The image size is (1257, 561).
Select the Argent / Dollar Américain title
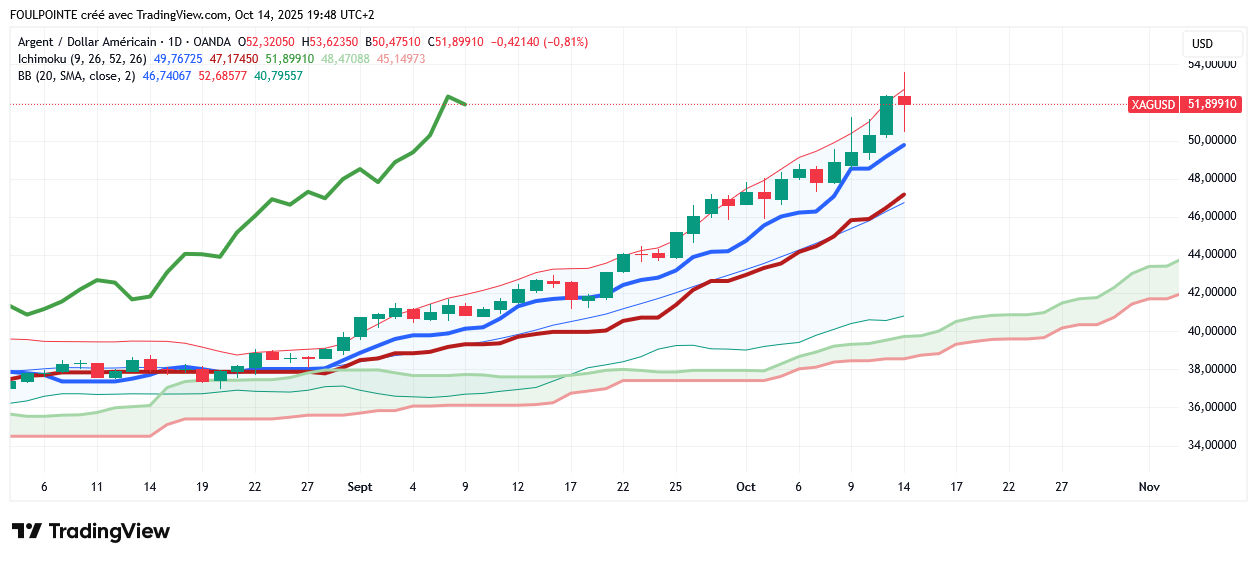[x=88, y=42]
